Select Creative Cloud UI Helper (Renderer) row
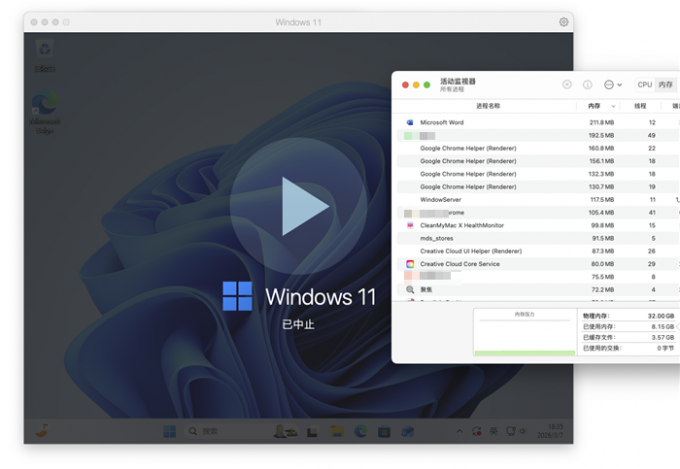680x469 pixels. coord(538,251)
